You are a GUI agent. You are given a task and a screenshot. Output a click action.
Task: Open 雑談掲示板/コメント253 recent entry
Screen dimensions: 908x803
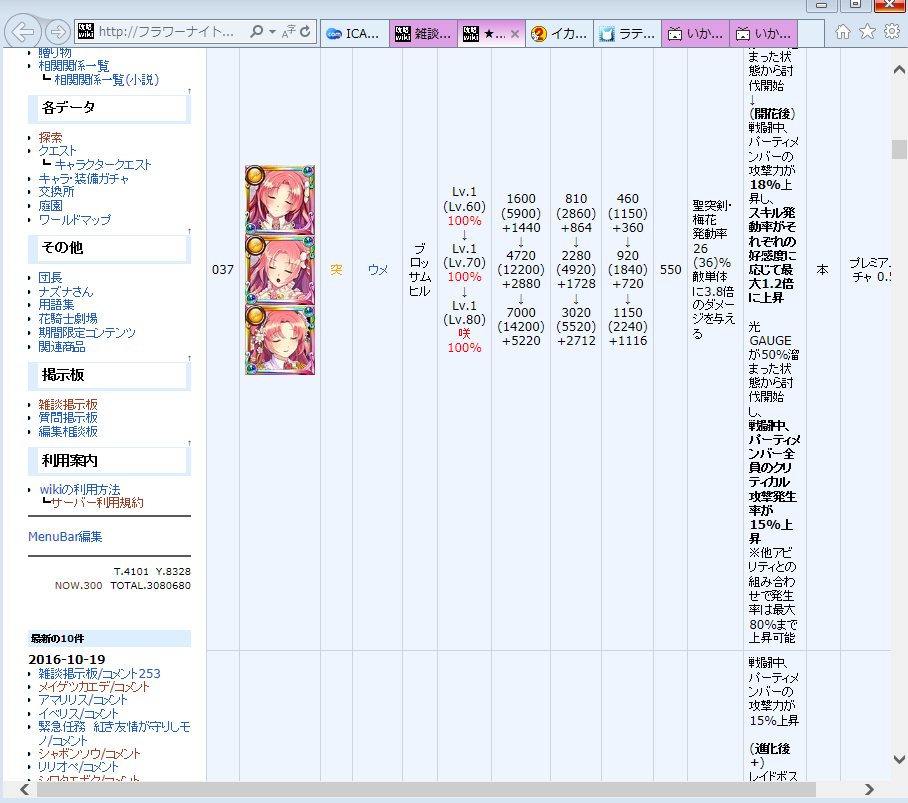coord(99,673)
